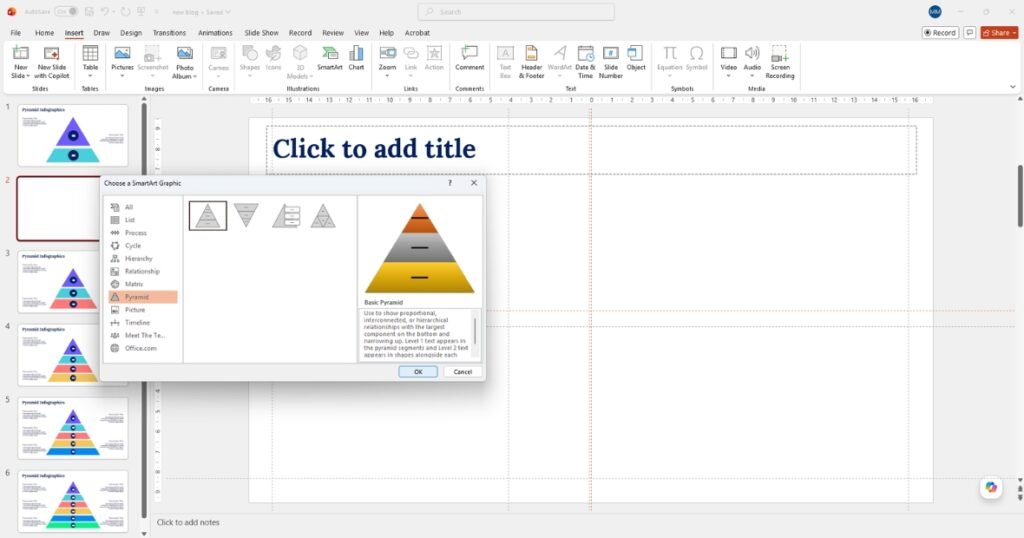Cancel the SmartArt dialog
Viewport: 1024px width, 538px height.
pyautogui.click(x=463, y=372)
